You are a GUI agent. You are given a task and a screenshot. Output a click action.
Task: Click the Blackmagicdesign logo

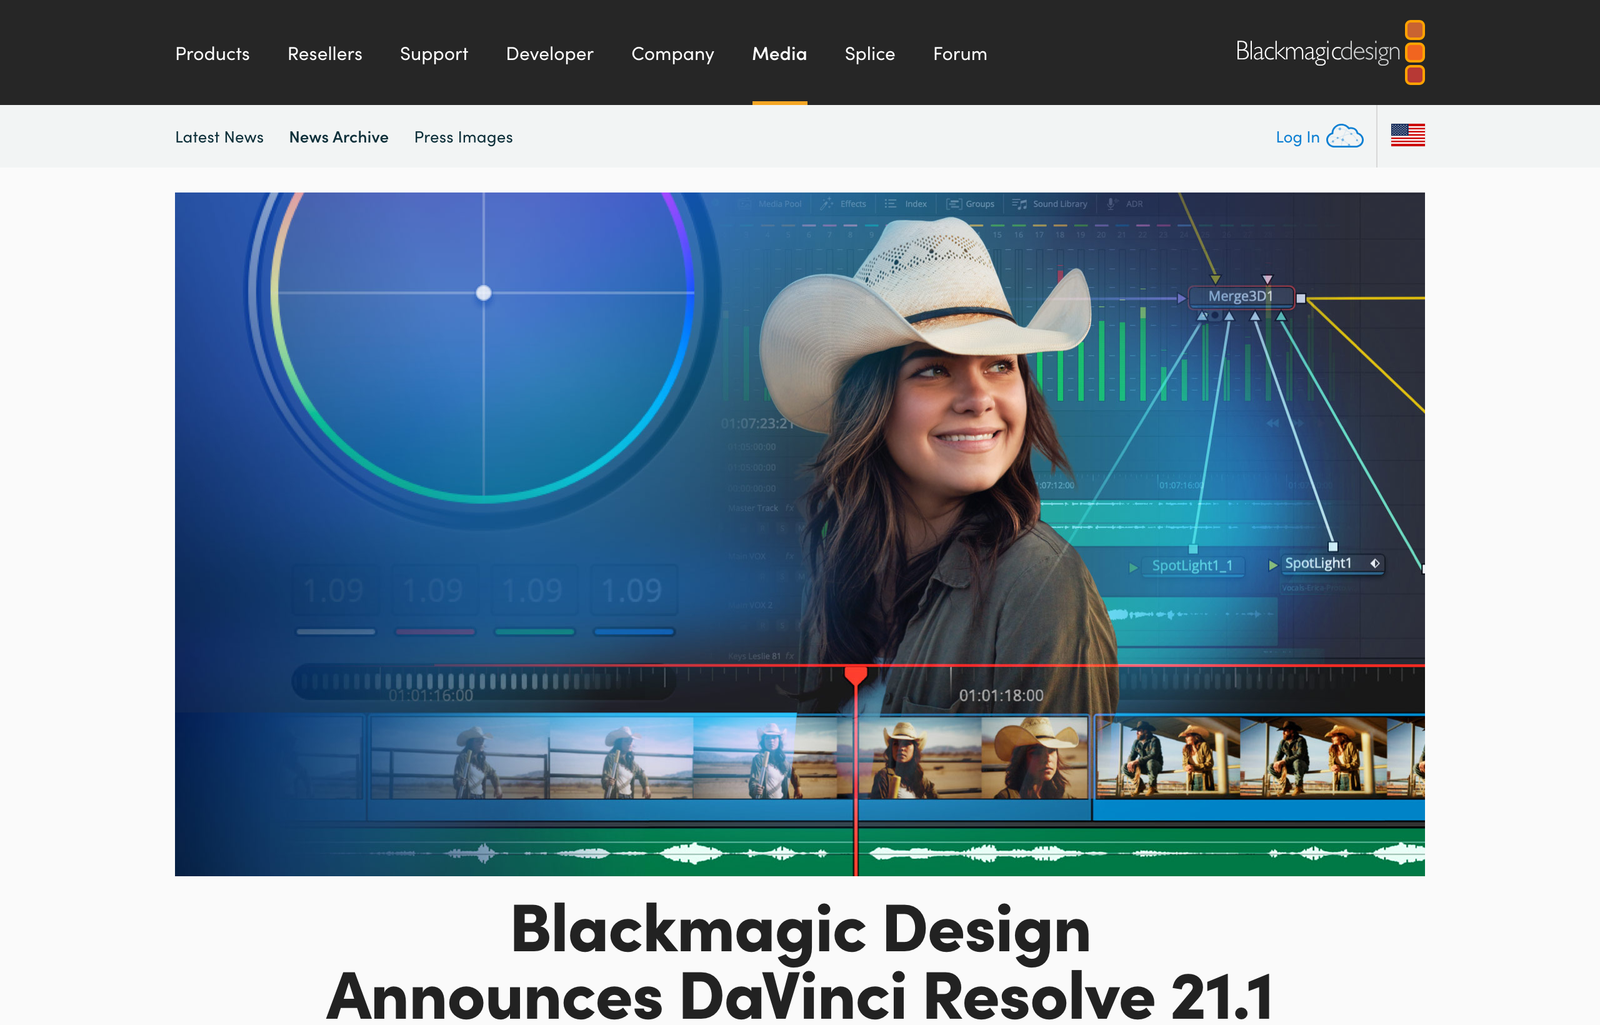[1330, 52]
